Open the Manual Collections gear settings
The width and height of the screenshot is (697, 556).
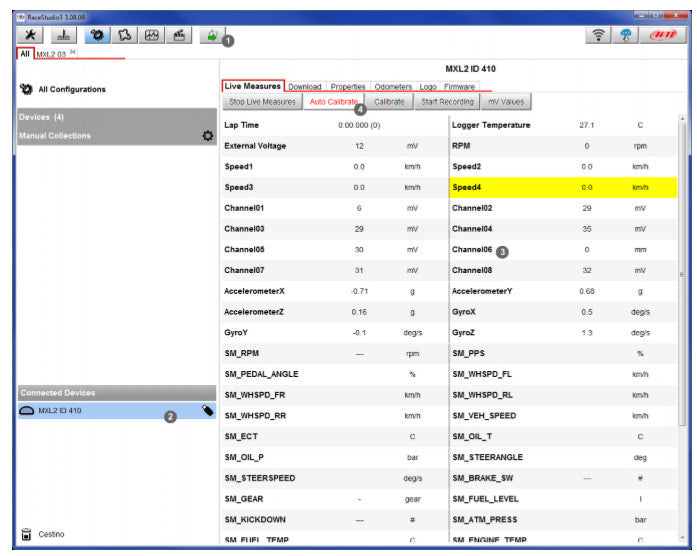click(208, 136)
